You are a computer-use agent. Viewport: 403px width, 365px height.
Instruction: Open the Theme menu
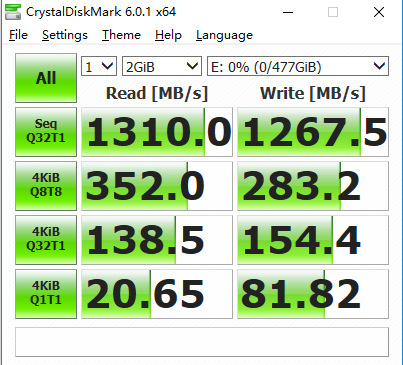[121, 35]
